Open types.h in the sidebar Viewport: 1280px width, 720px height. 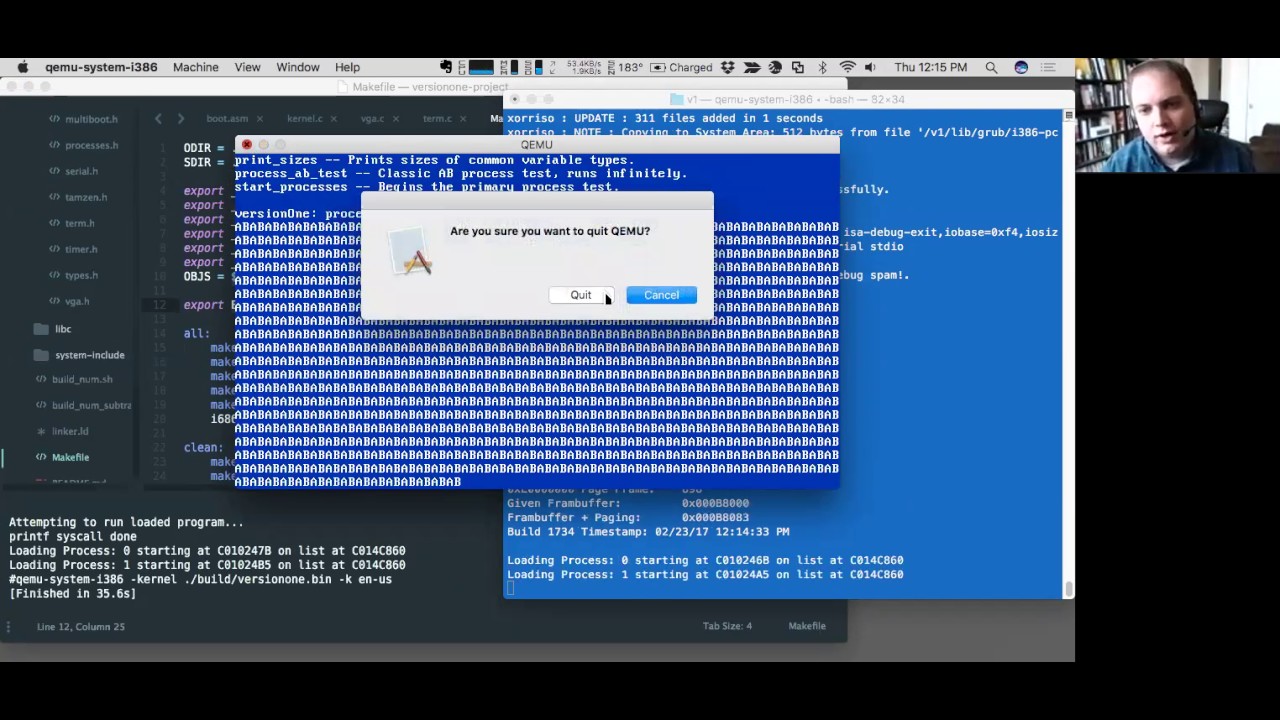click(81, 275)
